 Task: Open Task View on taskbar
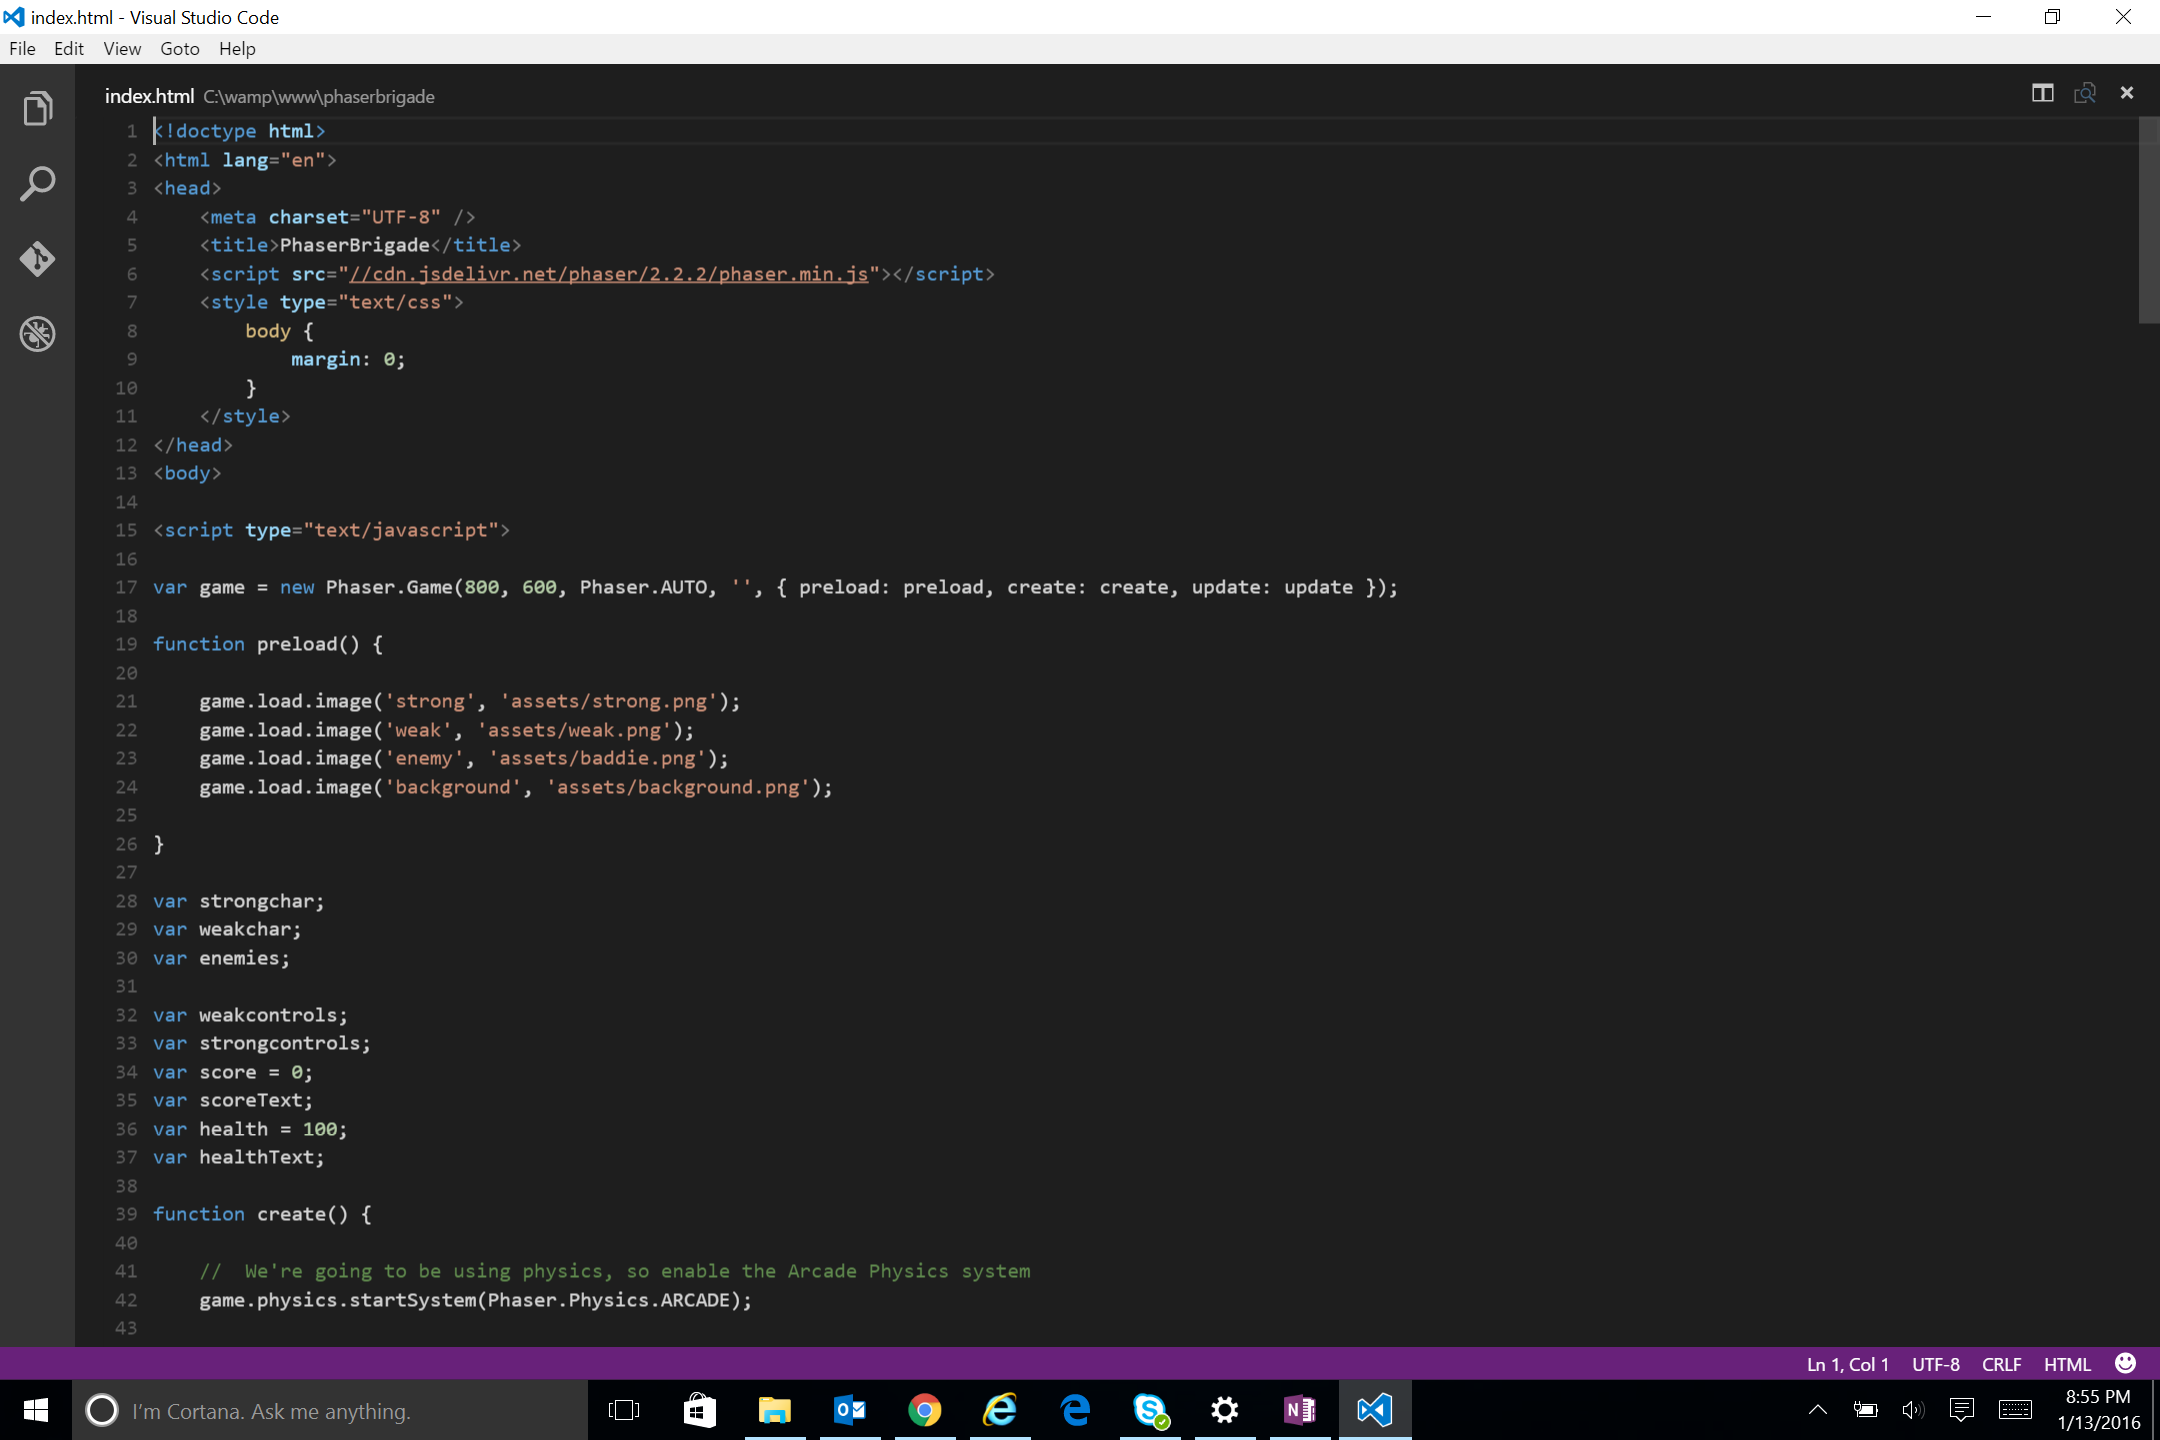(x=624, y=1411)
